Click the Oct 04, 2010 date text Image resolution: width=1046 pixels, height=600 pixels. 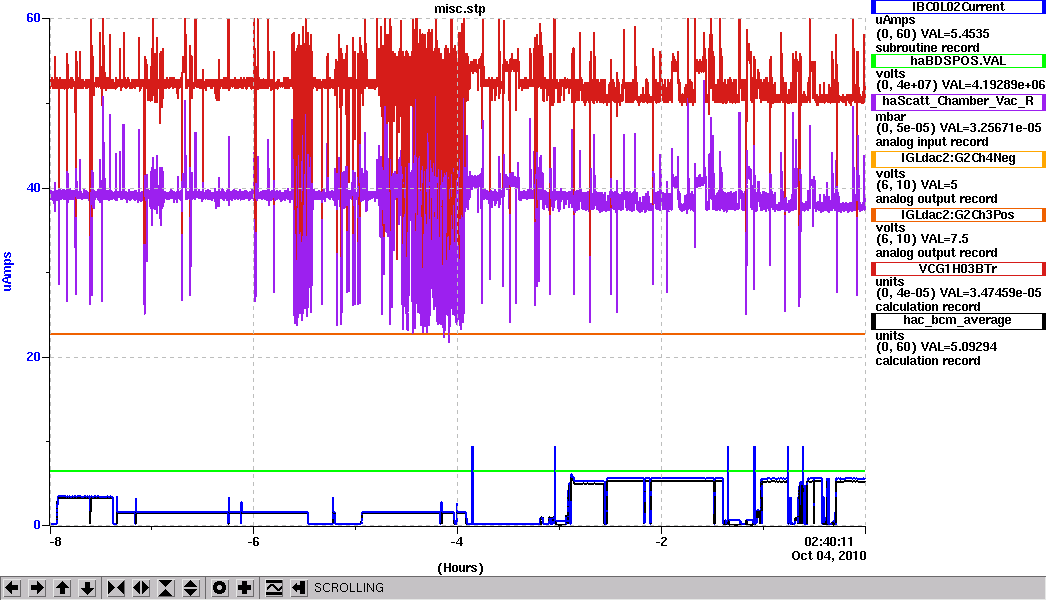pyautogui.click(x=829, y=555)
